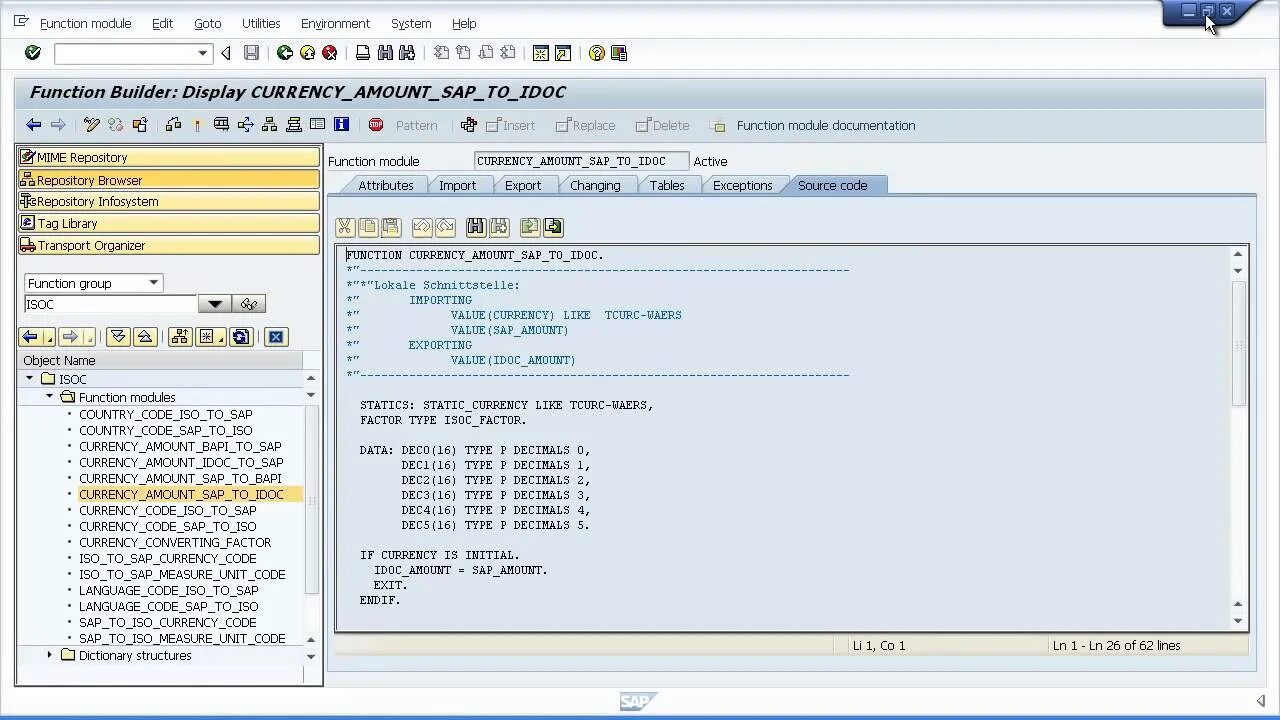Open the Utilities menu

(x=261, y=23)
